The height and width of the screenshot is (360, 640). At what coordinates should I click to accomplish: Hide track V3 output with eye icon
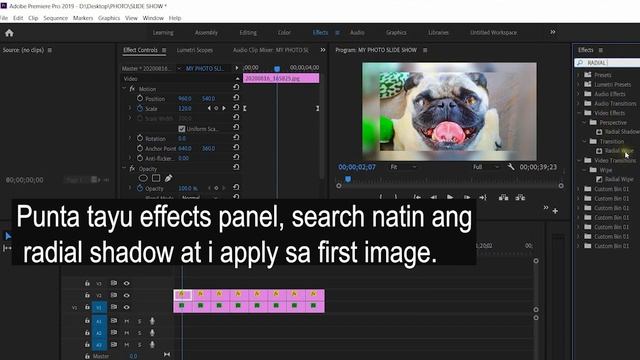tap(127, 283)
